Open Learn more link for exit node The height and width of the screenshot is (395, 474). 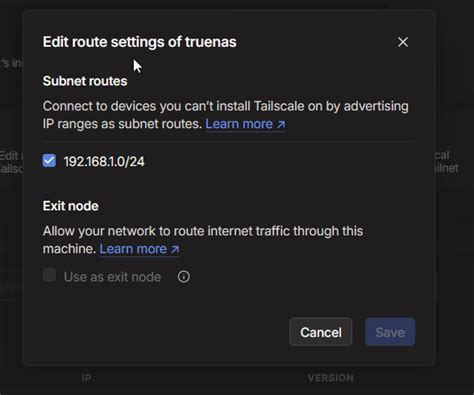coord(140,249)
